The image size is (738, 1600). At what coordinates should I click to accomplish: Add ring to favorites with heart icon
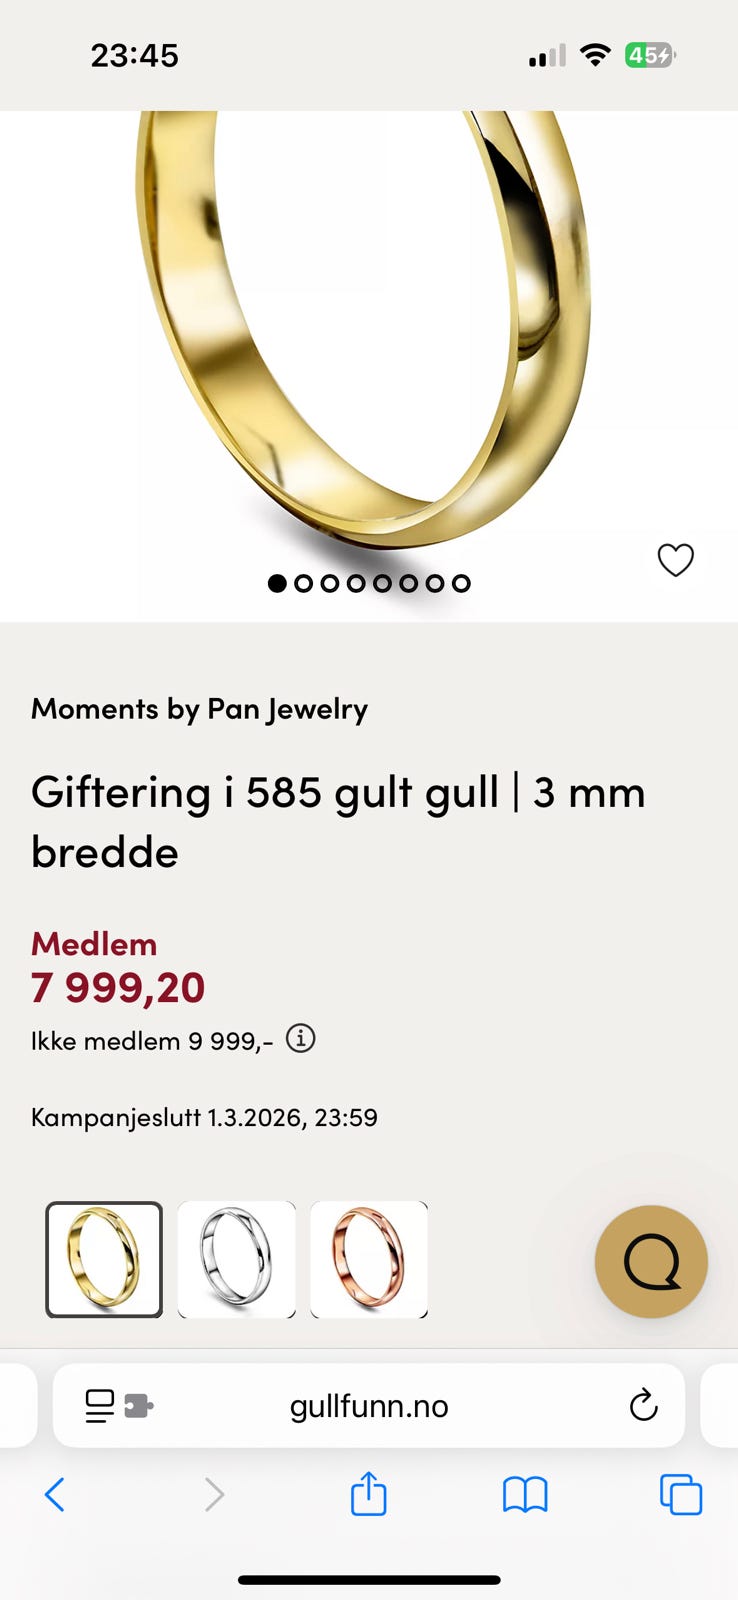[x=675, y=560]
